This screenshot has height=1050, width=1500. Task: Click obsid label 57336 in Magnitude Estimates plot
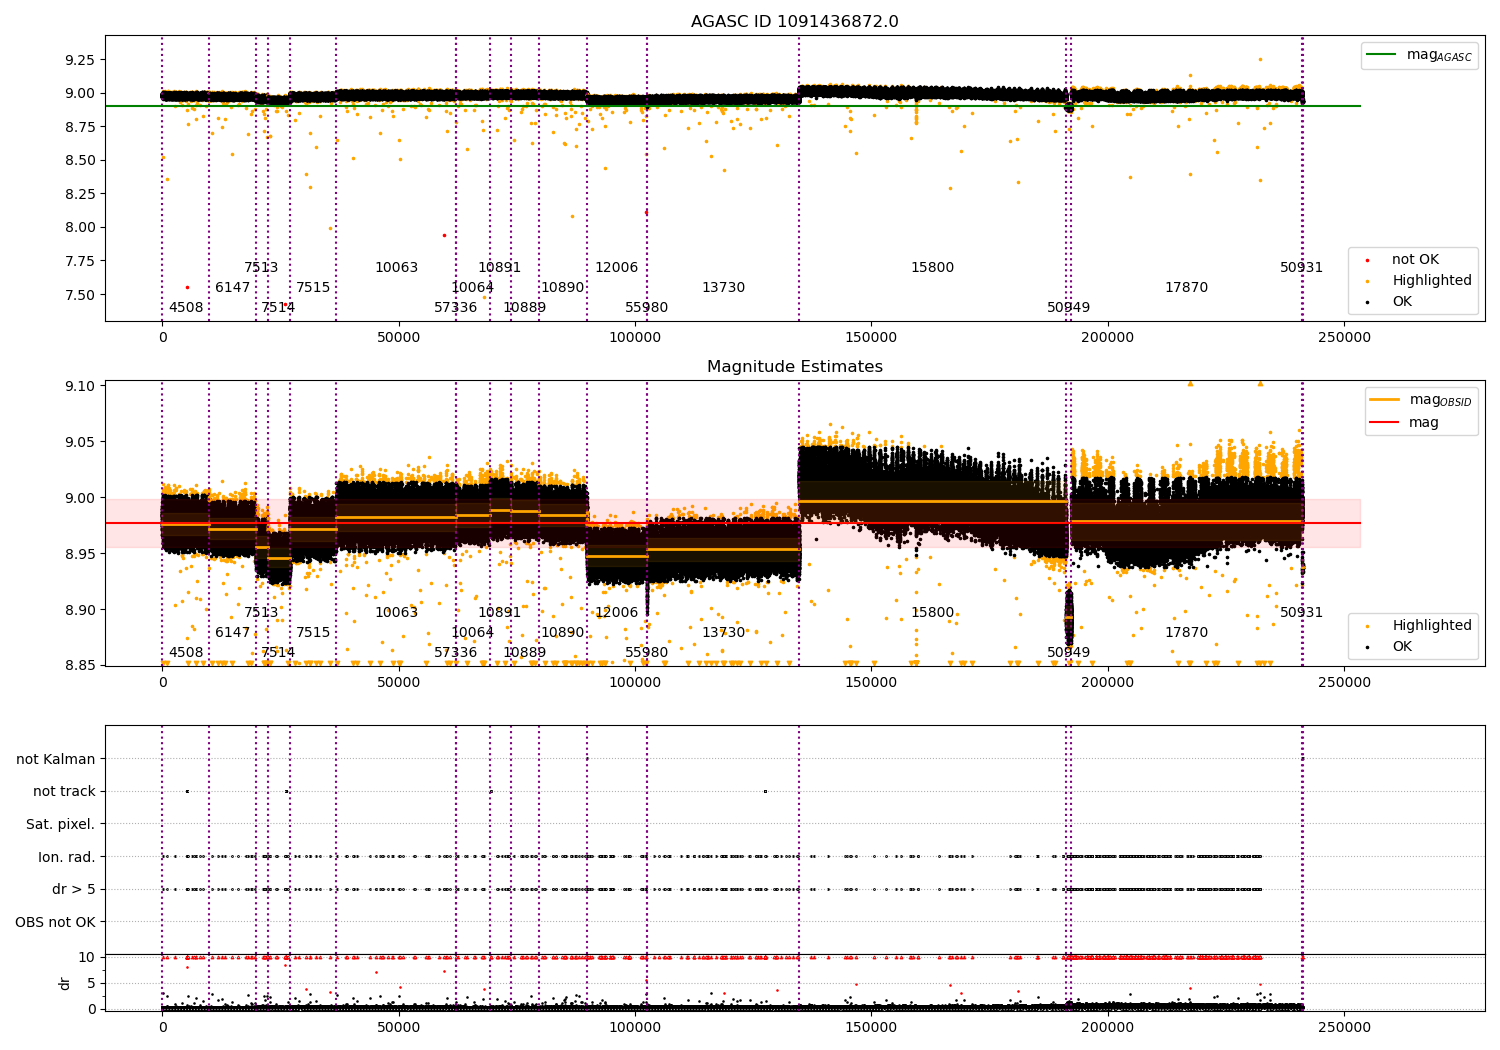pyautogui.click(x=455, y=653)
